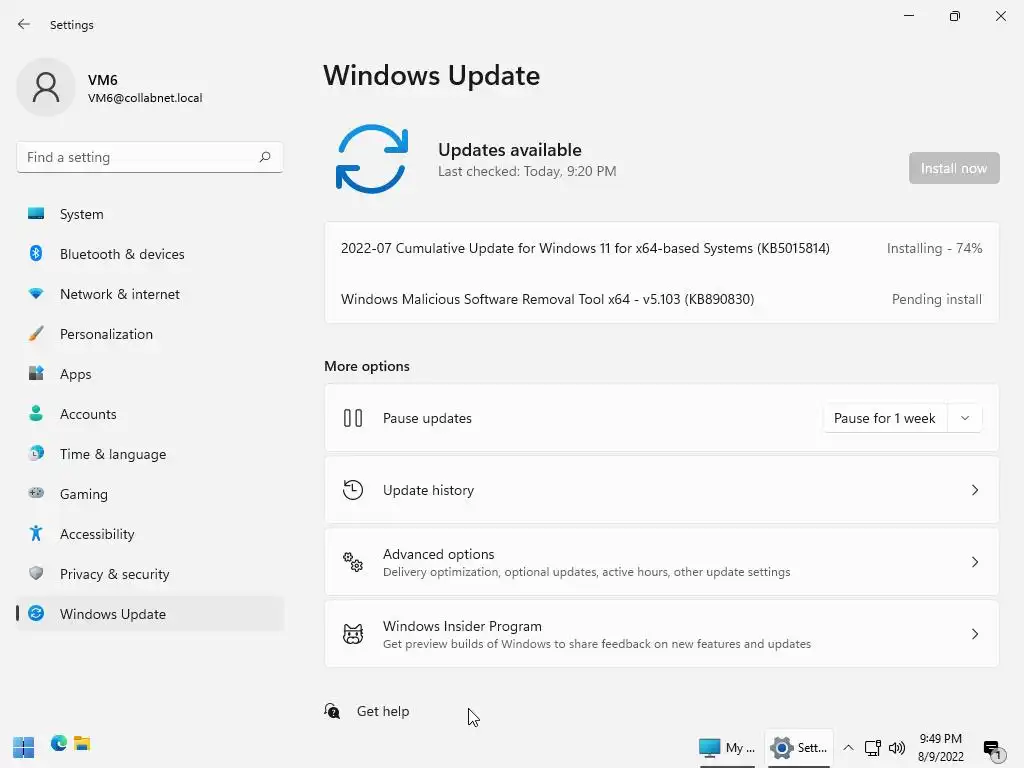Launch Microsoft Edge from taskbar

(x=59, y=743)
